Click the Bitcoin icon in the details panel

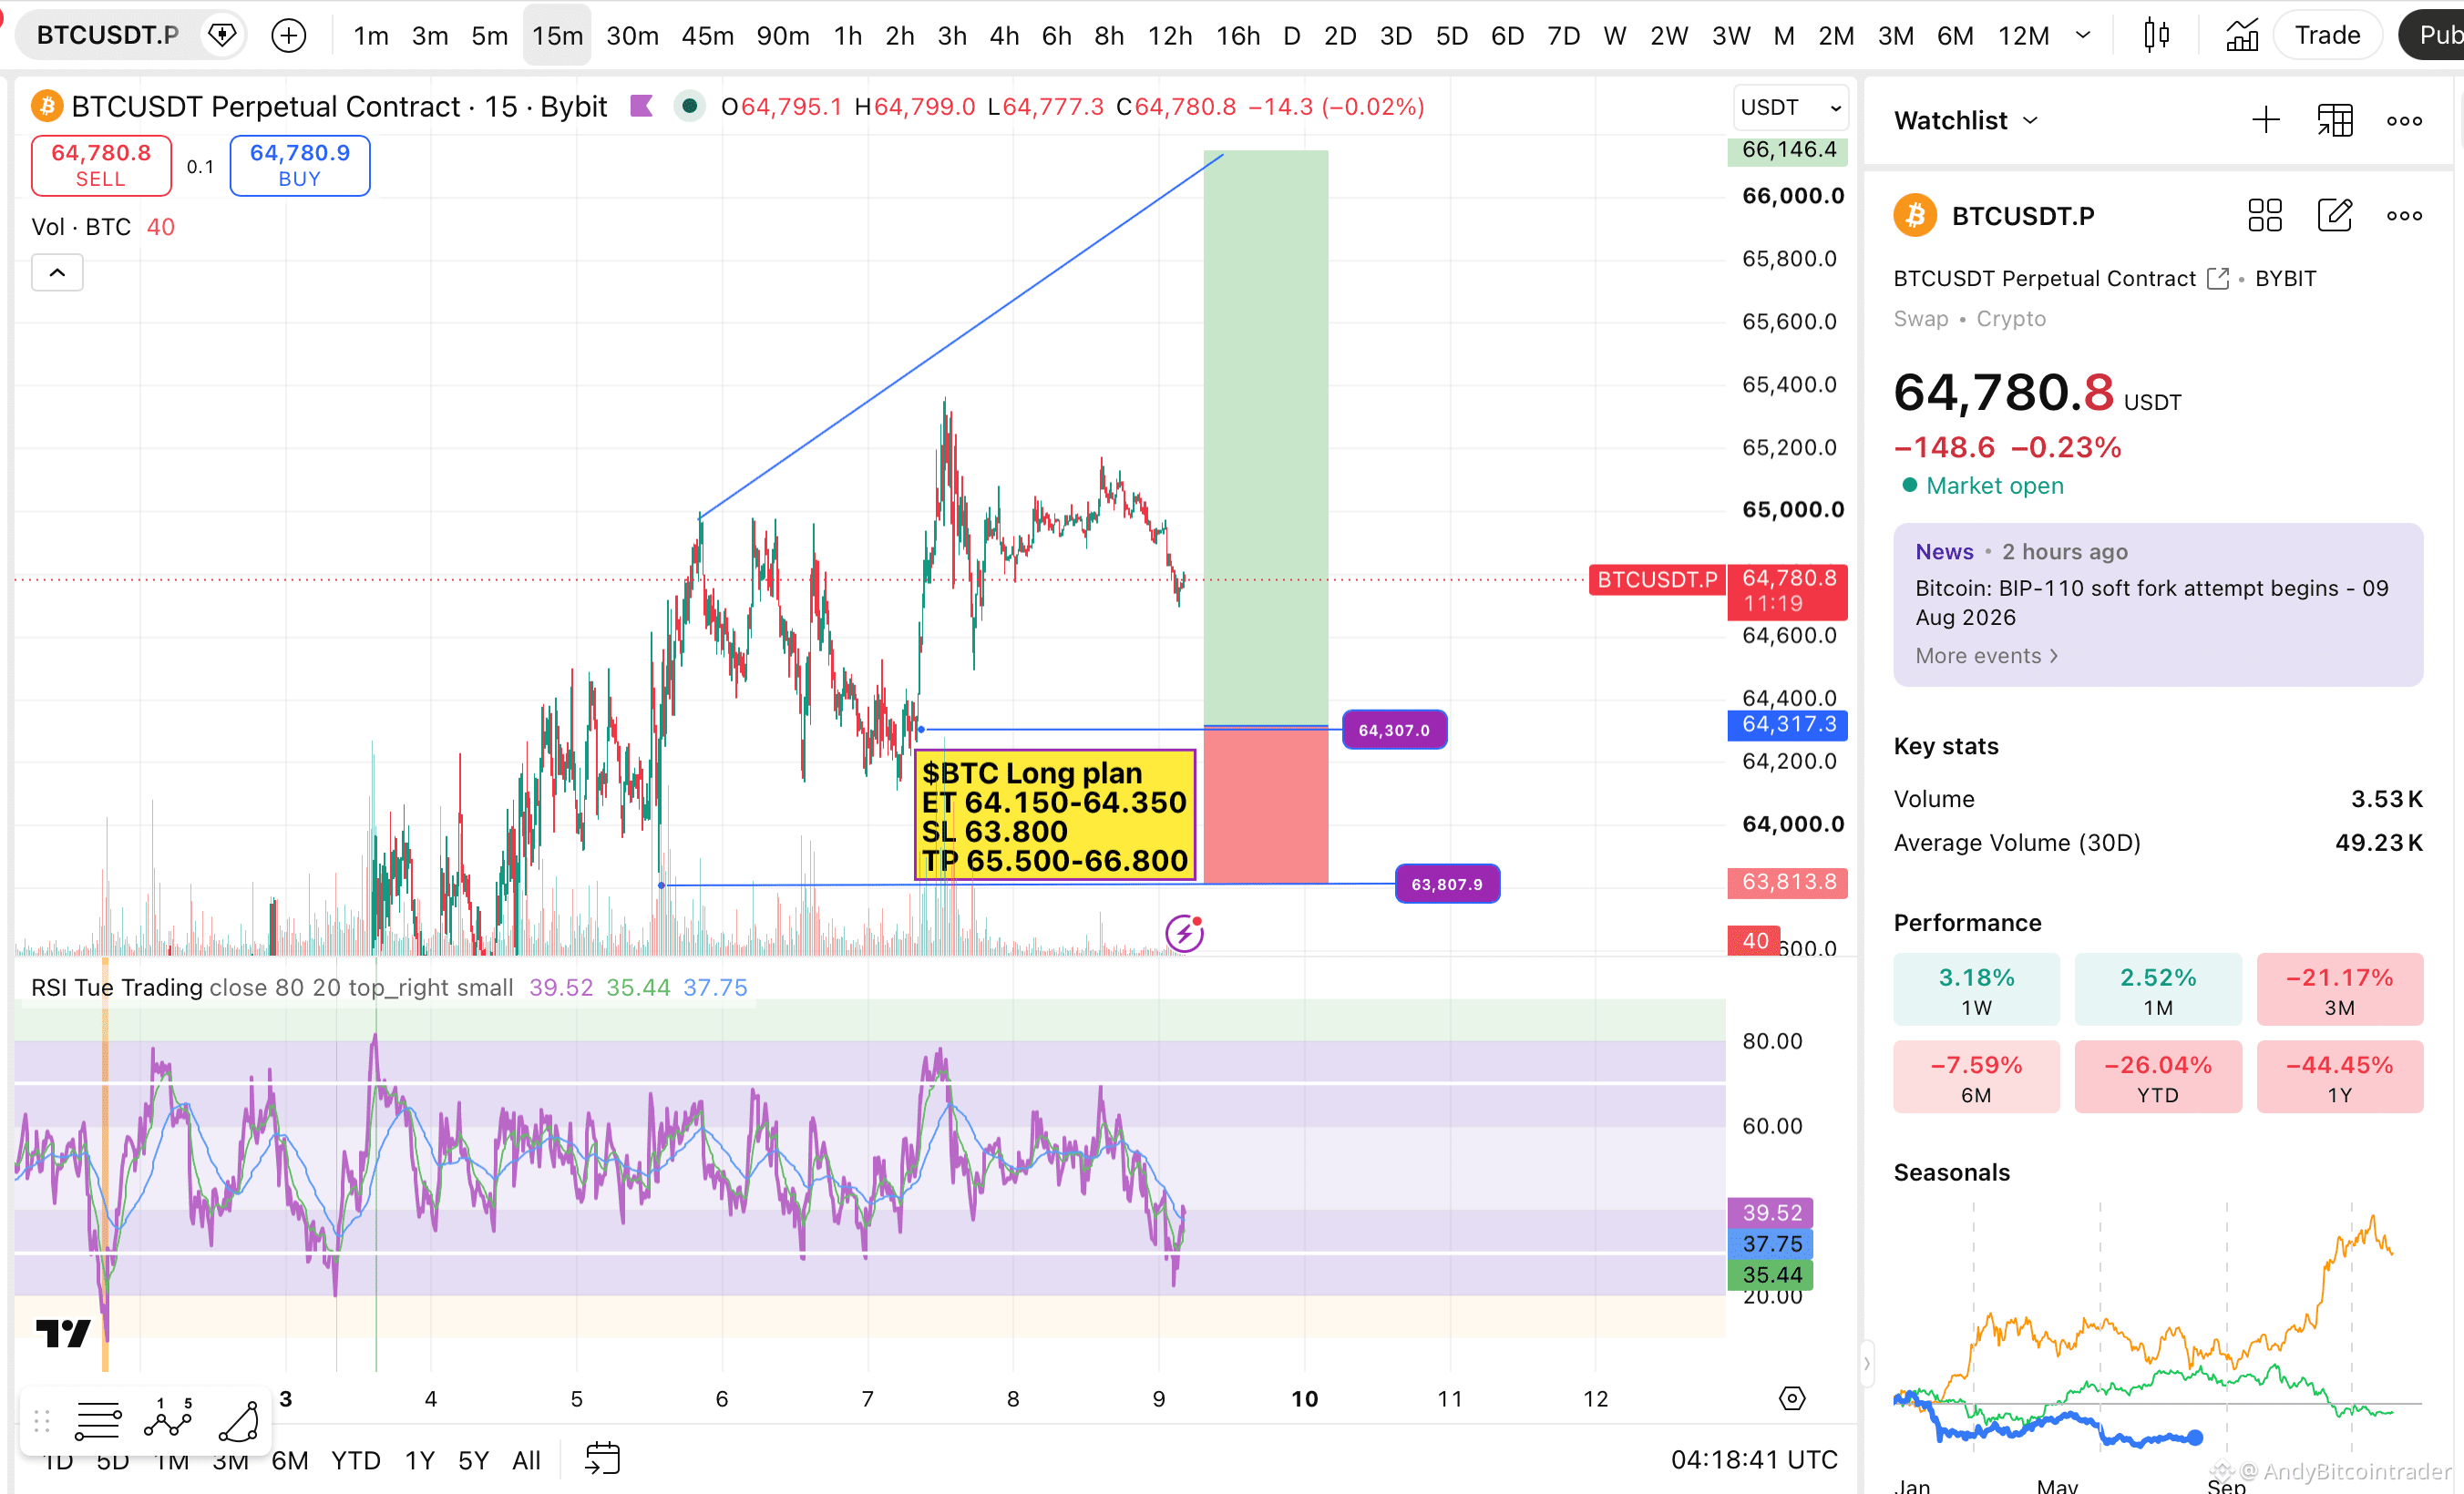click(1915, 215)
